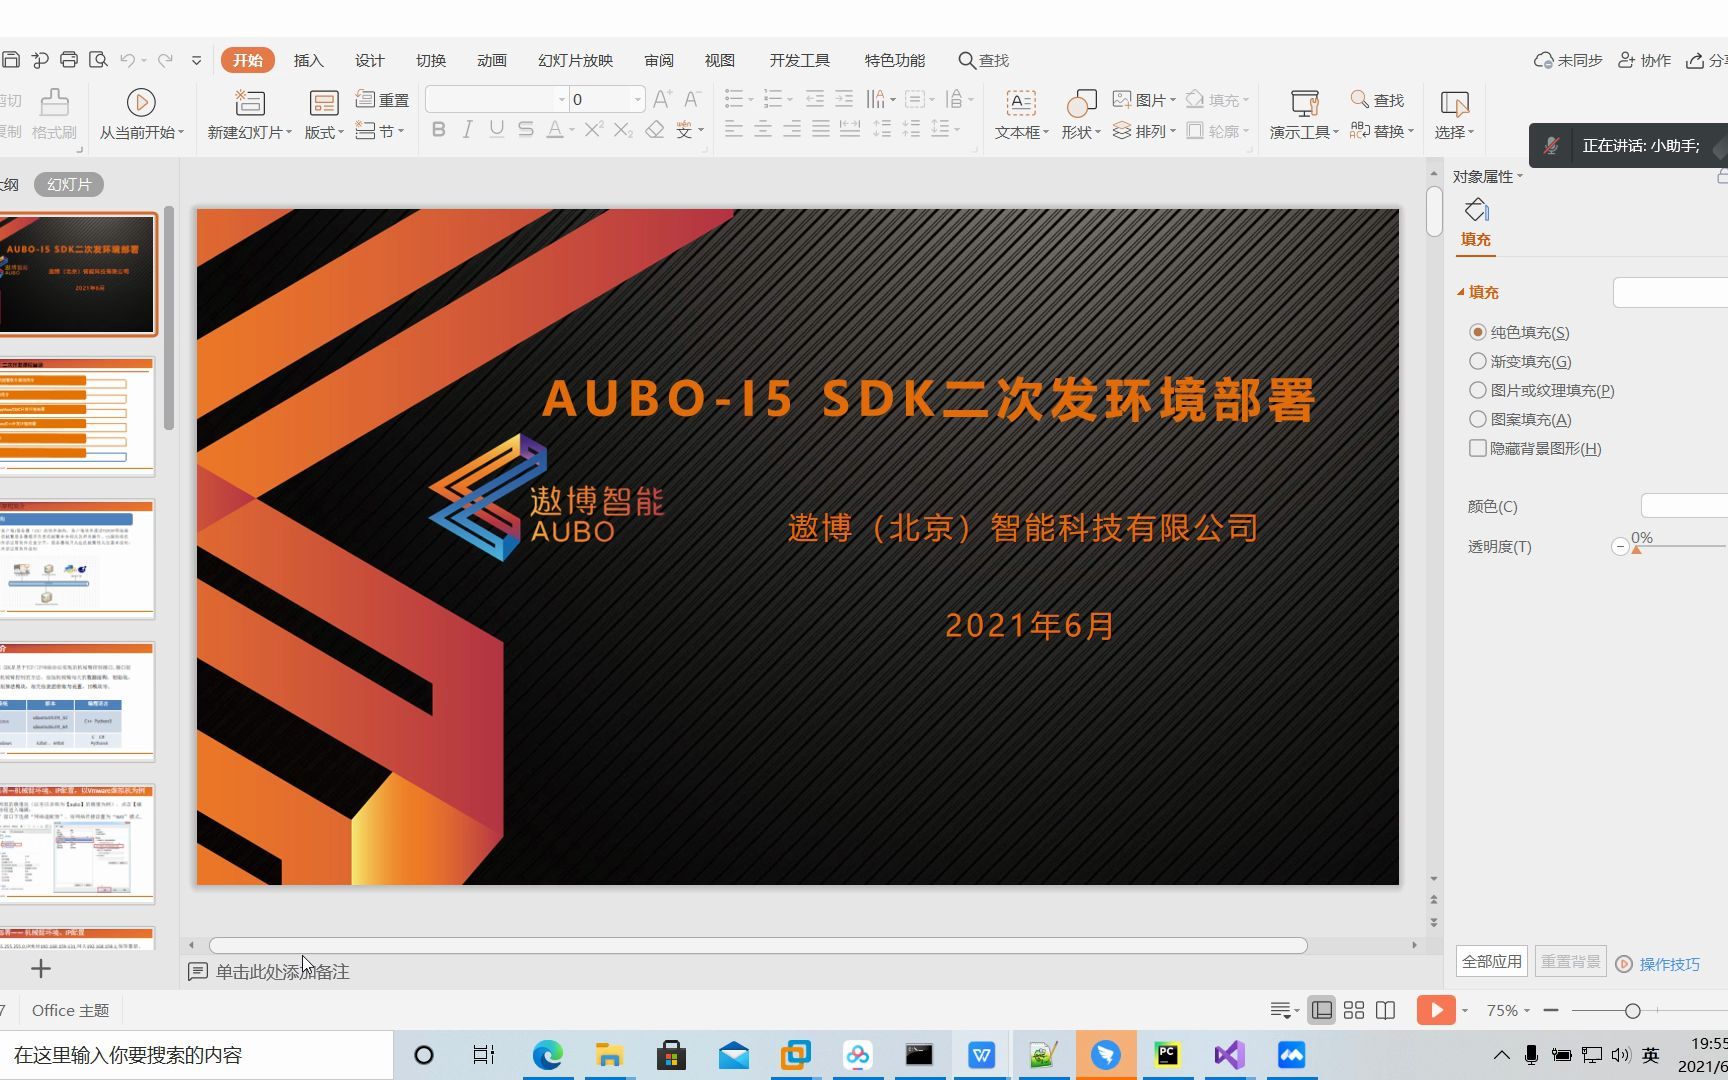Open the Layout (版式) dropdown
1728x1080 pixels.
pos(324,132)
